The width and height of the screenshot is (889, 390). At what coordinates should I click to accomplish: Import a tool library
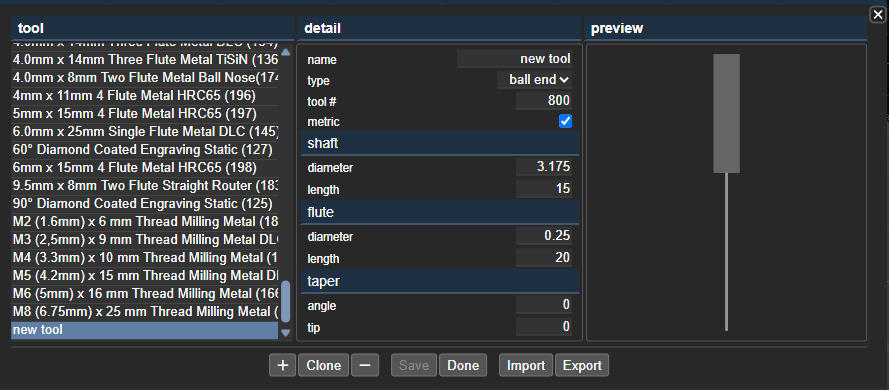pyautogui.click(x=526, y=366)
